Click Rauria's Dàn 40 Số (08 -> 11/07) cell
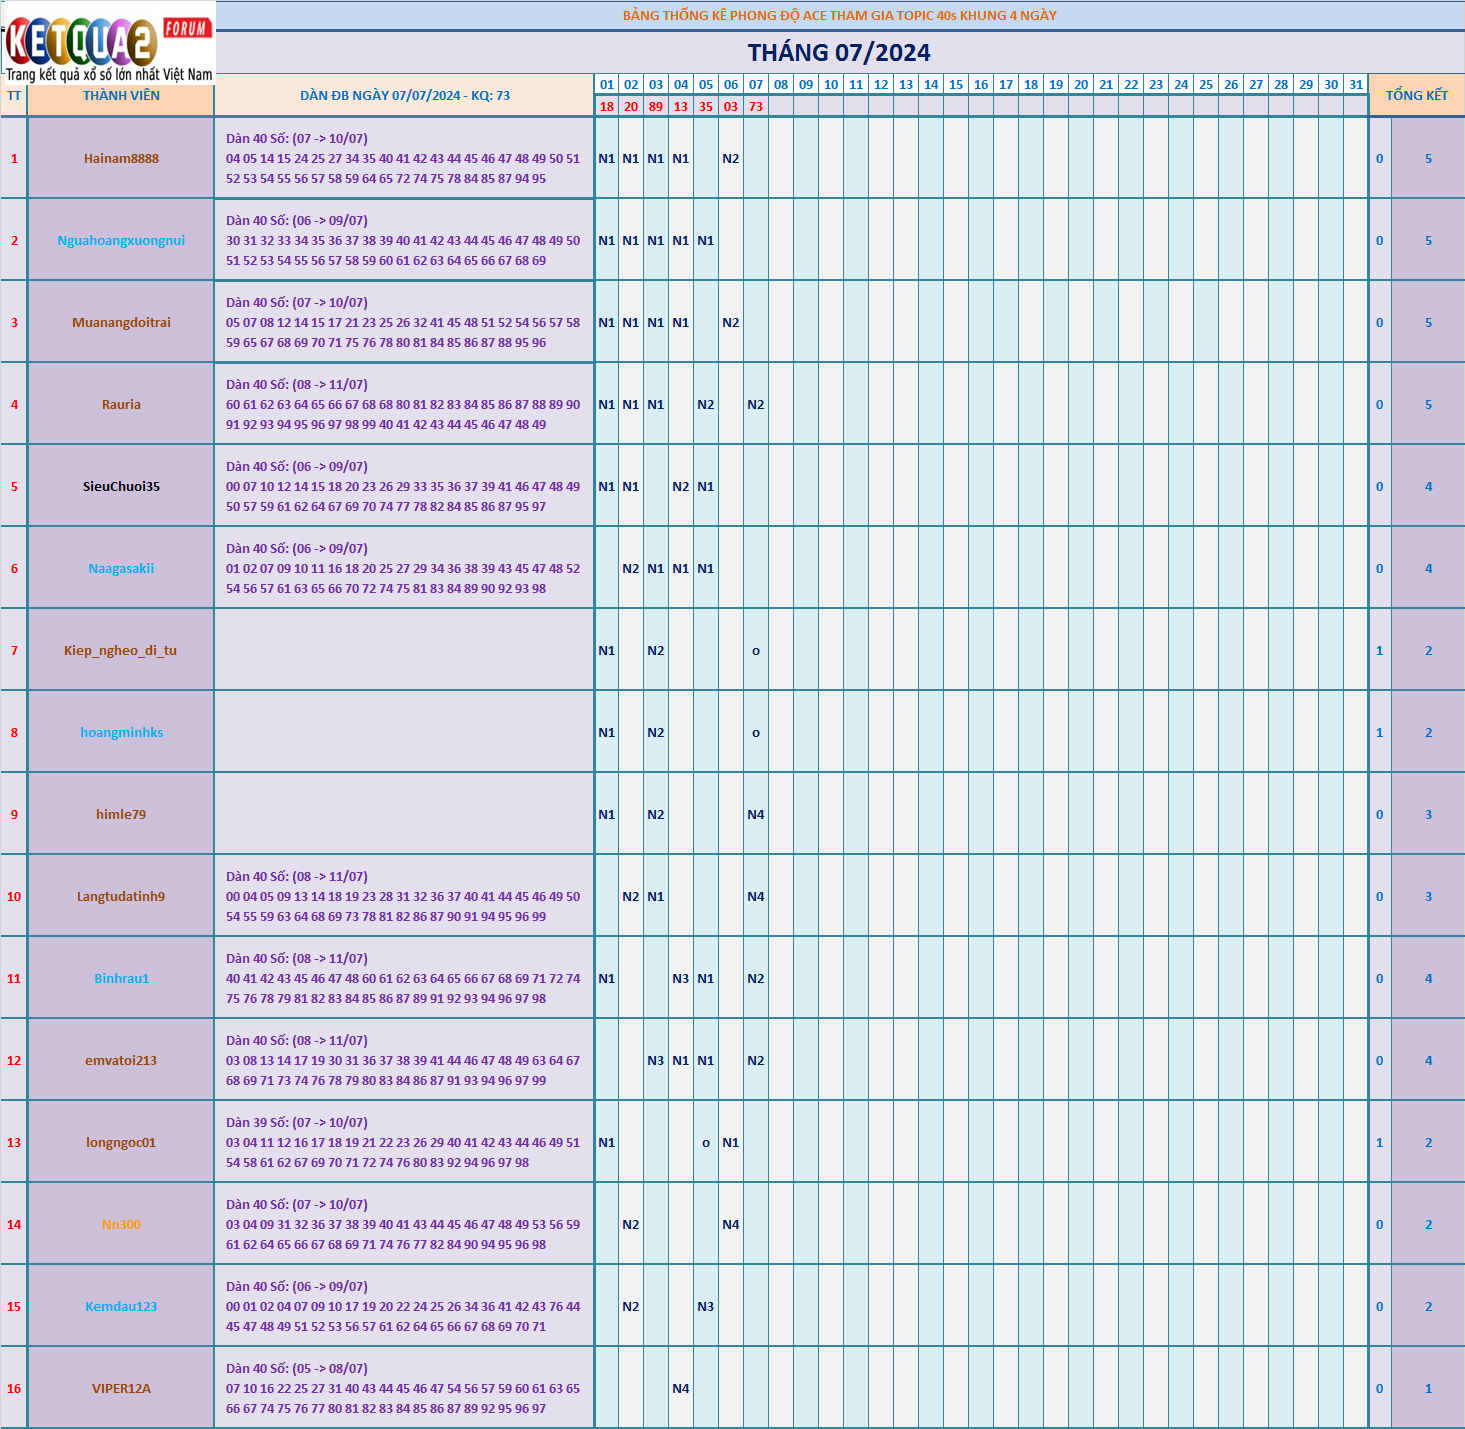1465x1429 pixels. tap(403, 404)
